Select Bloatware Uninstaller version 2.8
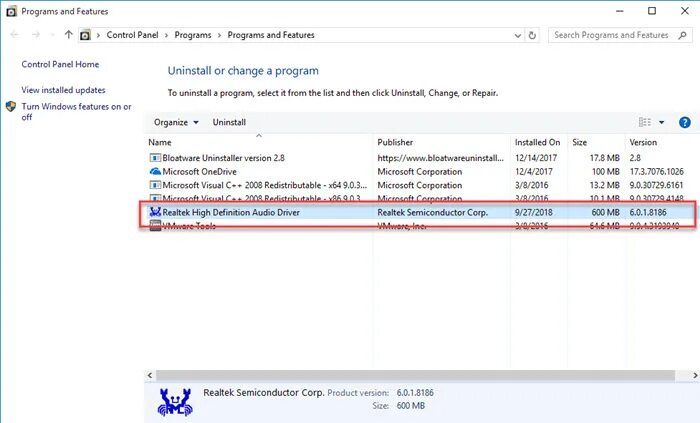700x423 pixels. pyautogui.click(x=223, y=158)
